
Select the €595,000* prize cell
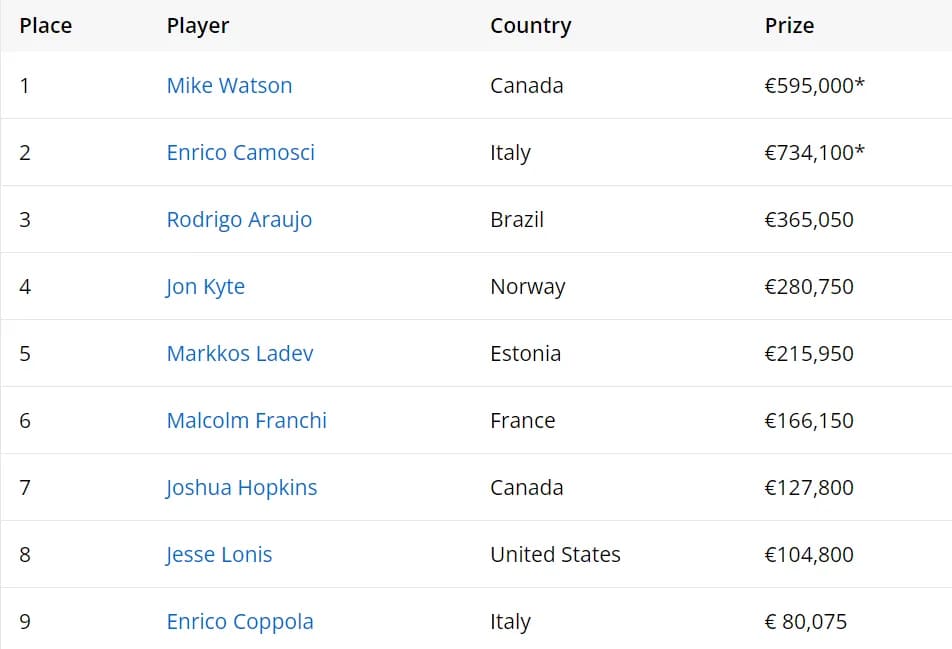click(x=814, y=86)
